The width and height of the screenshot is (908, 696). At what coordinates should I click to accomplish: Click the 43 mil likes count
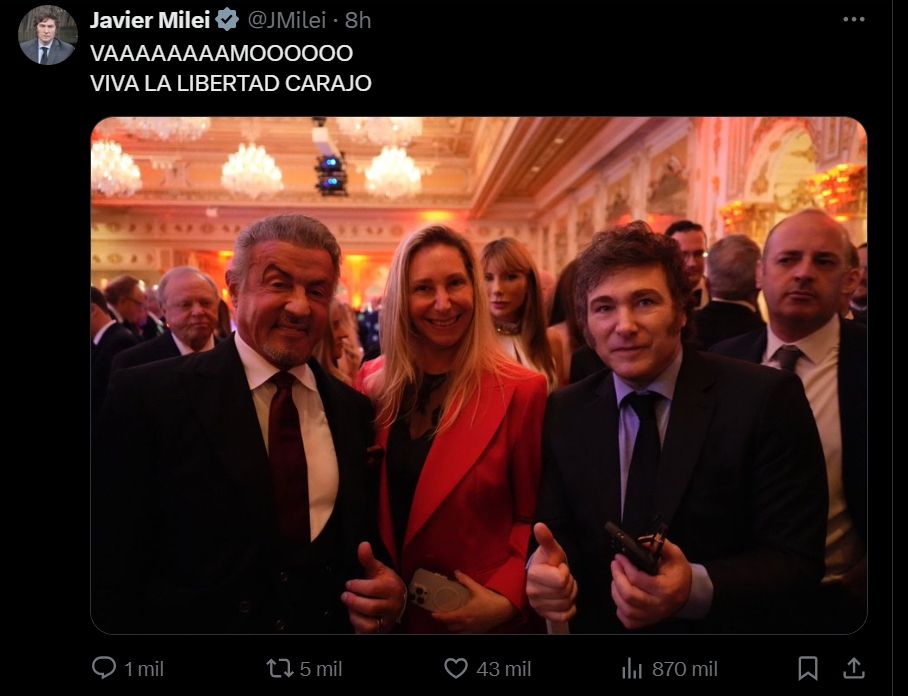coord(503,668)
